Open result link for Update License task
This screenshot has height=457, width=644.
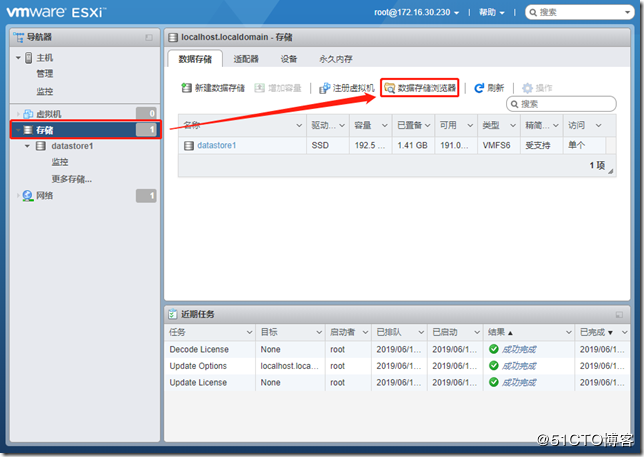519,382
